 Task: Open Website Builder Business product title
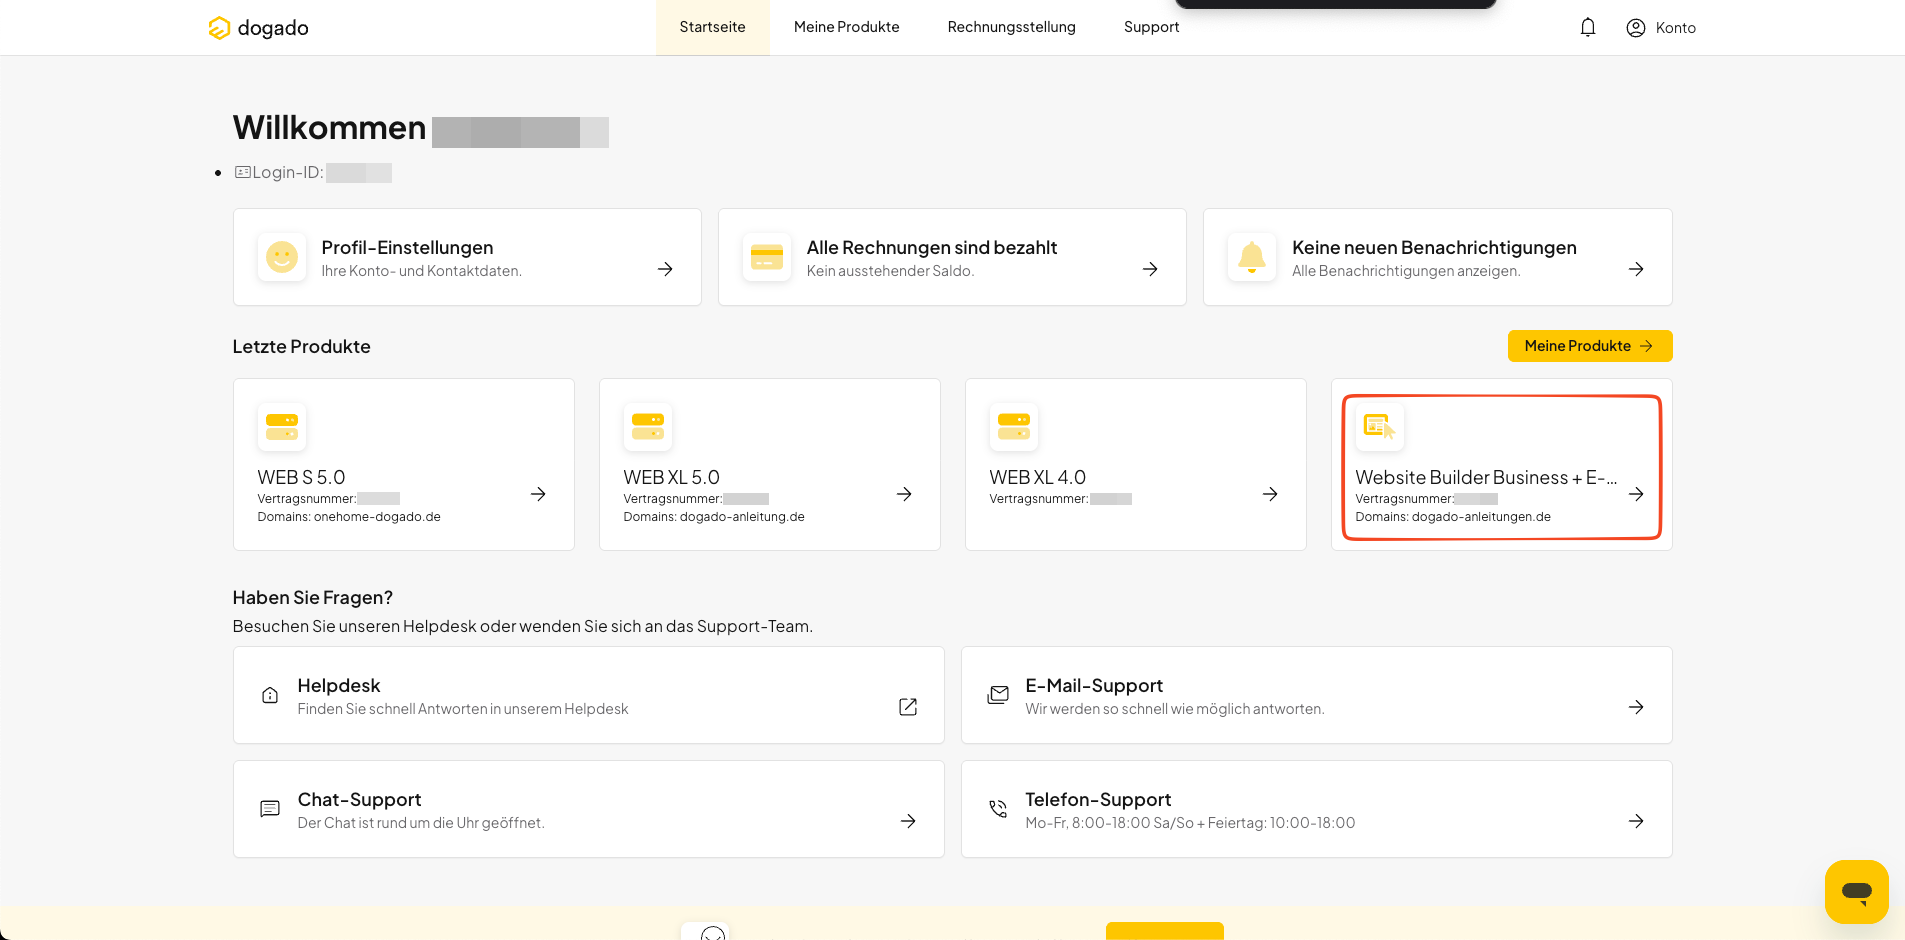pyautogui.click(x=1486, y=477)
